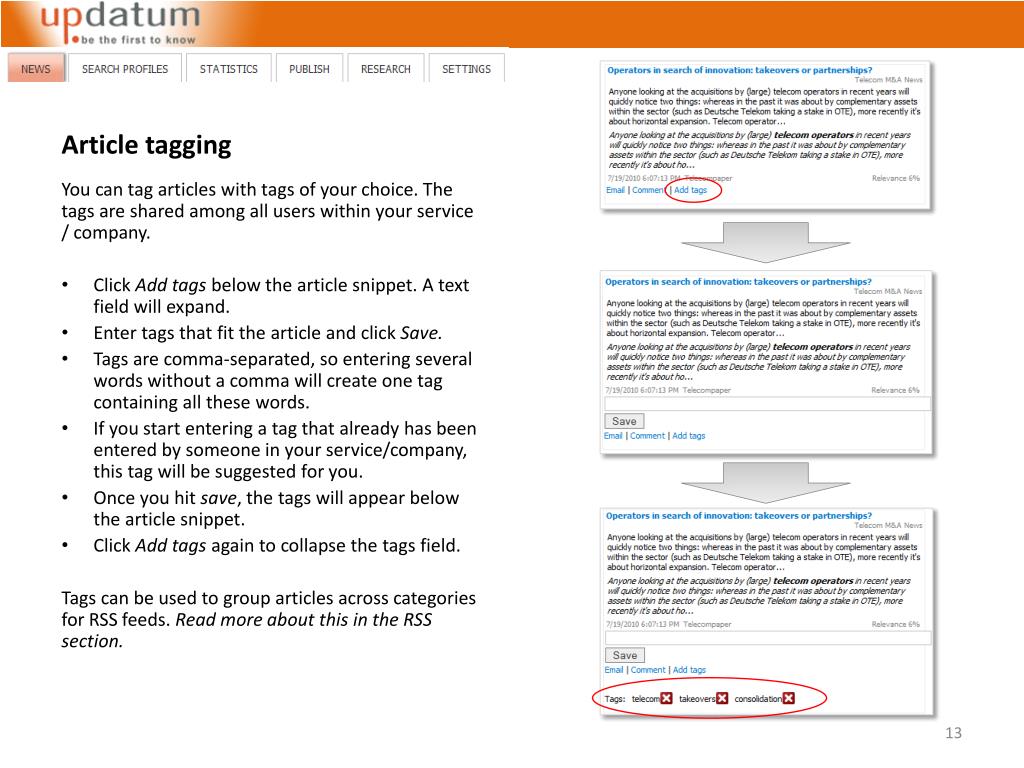The width and height of the screenshot is (1024, 768).
Task: Focus the tag text field in the middle card
Action: pos(767,403)
